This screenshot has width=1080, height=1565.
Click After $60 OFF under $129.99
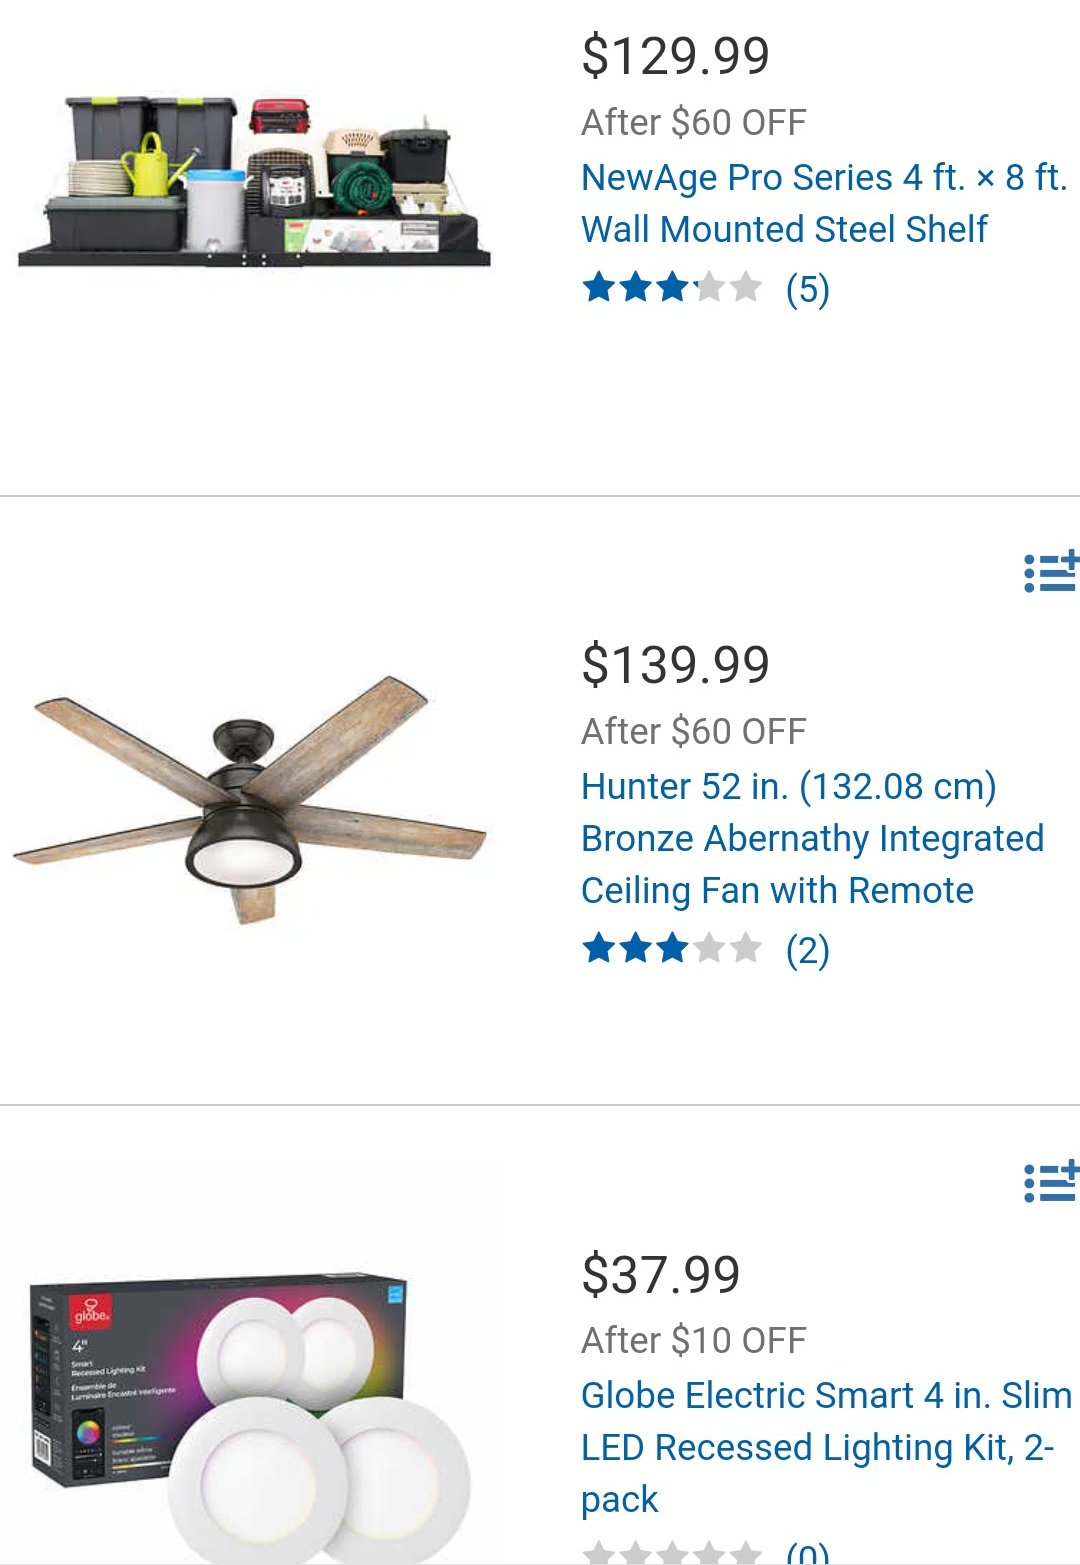pos(694,123)
